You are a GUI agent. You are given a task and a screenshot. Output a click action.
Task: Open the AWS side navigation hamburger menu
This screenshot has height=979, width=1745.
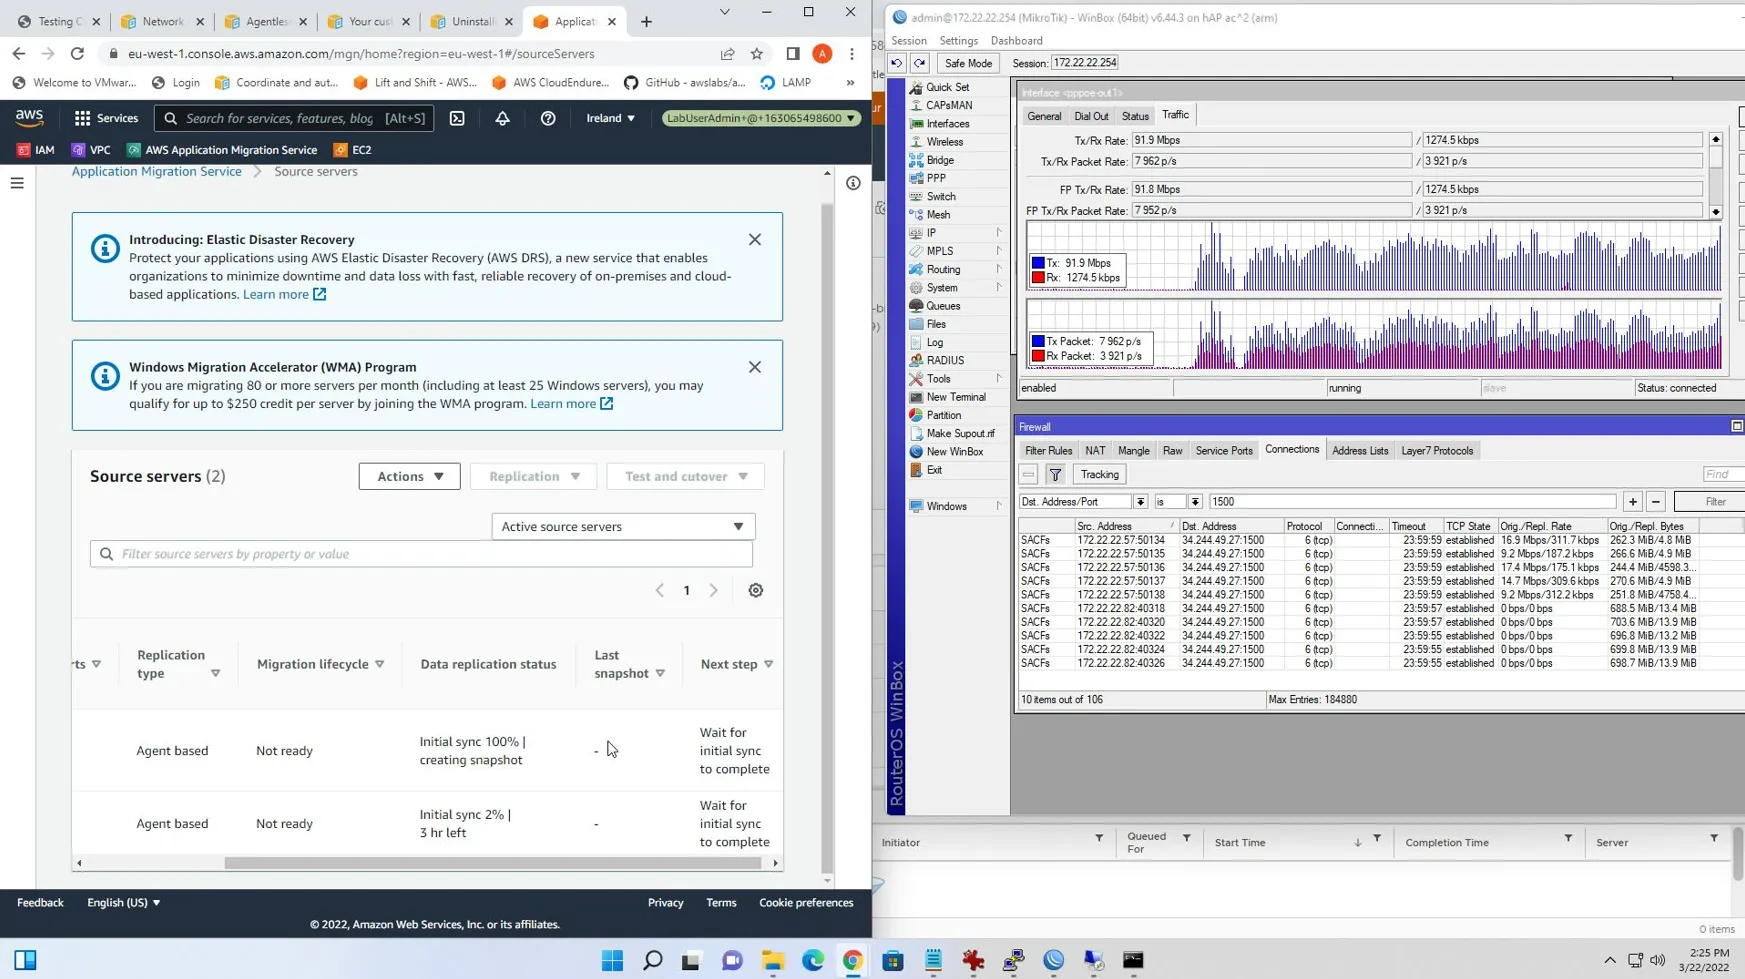17,183
